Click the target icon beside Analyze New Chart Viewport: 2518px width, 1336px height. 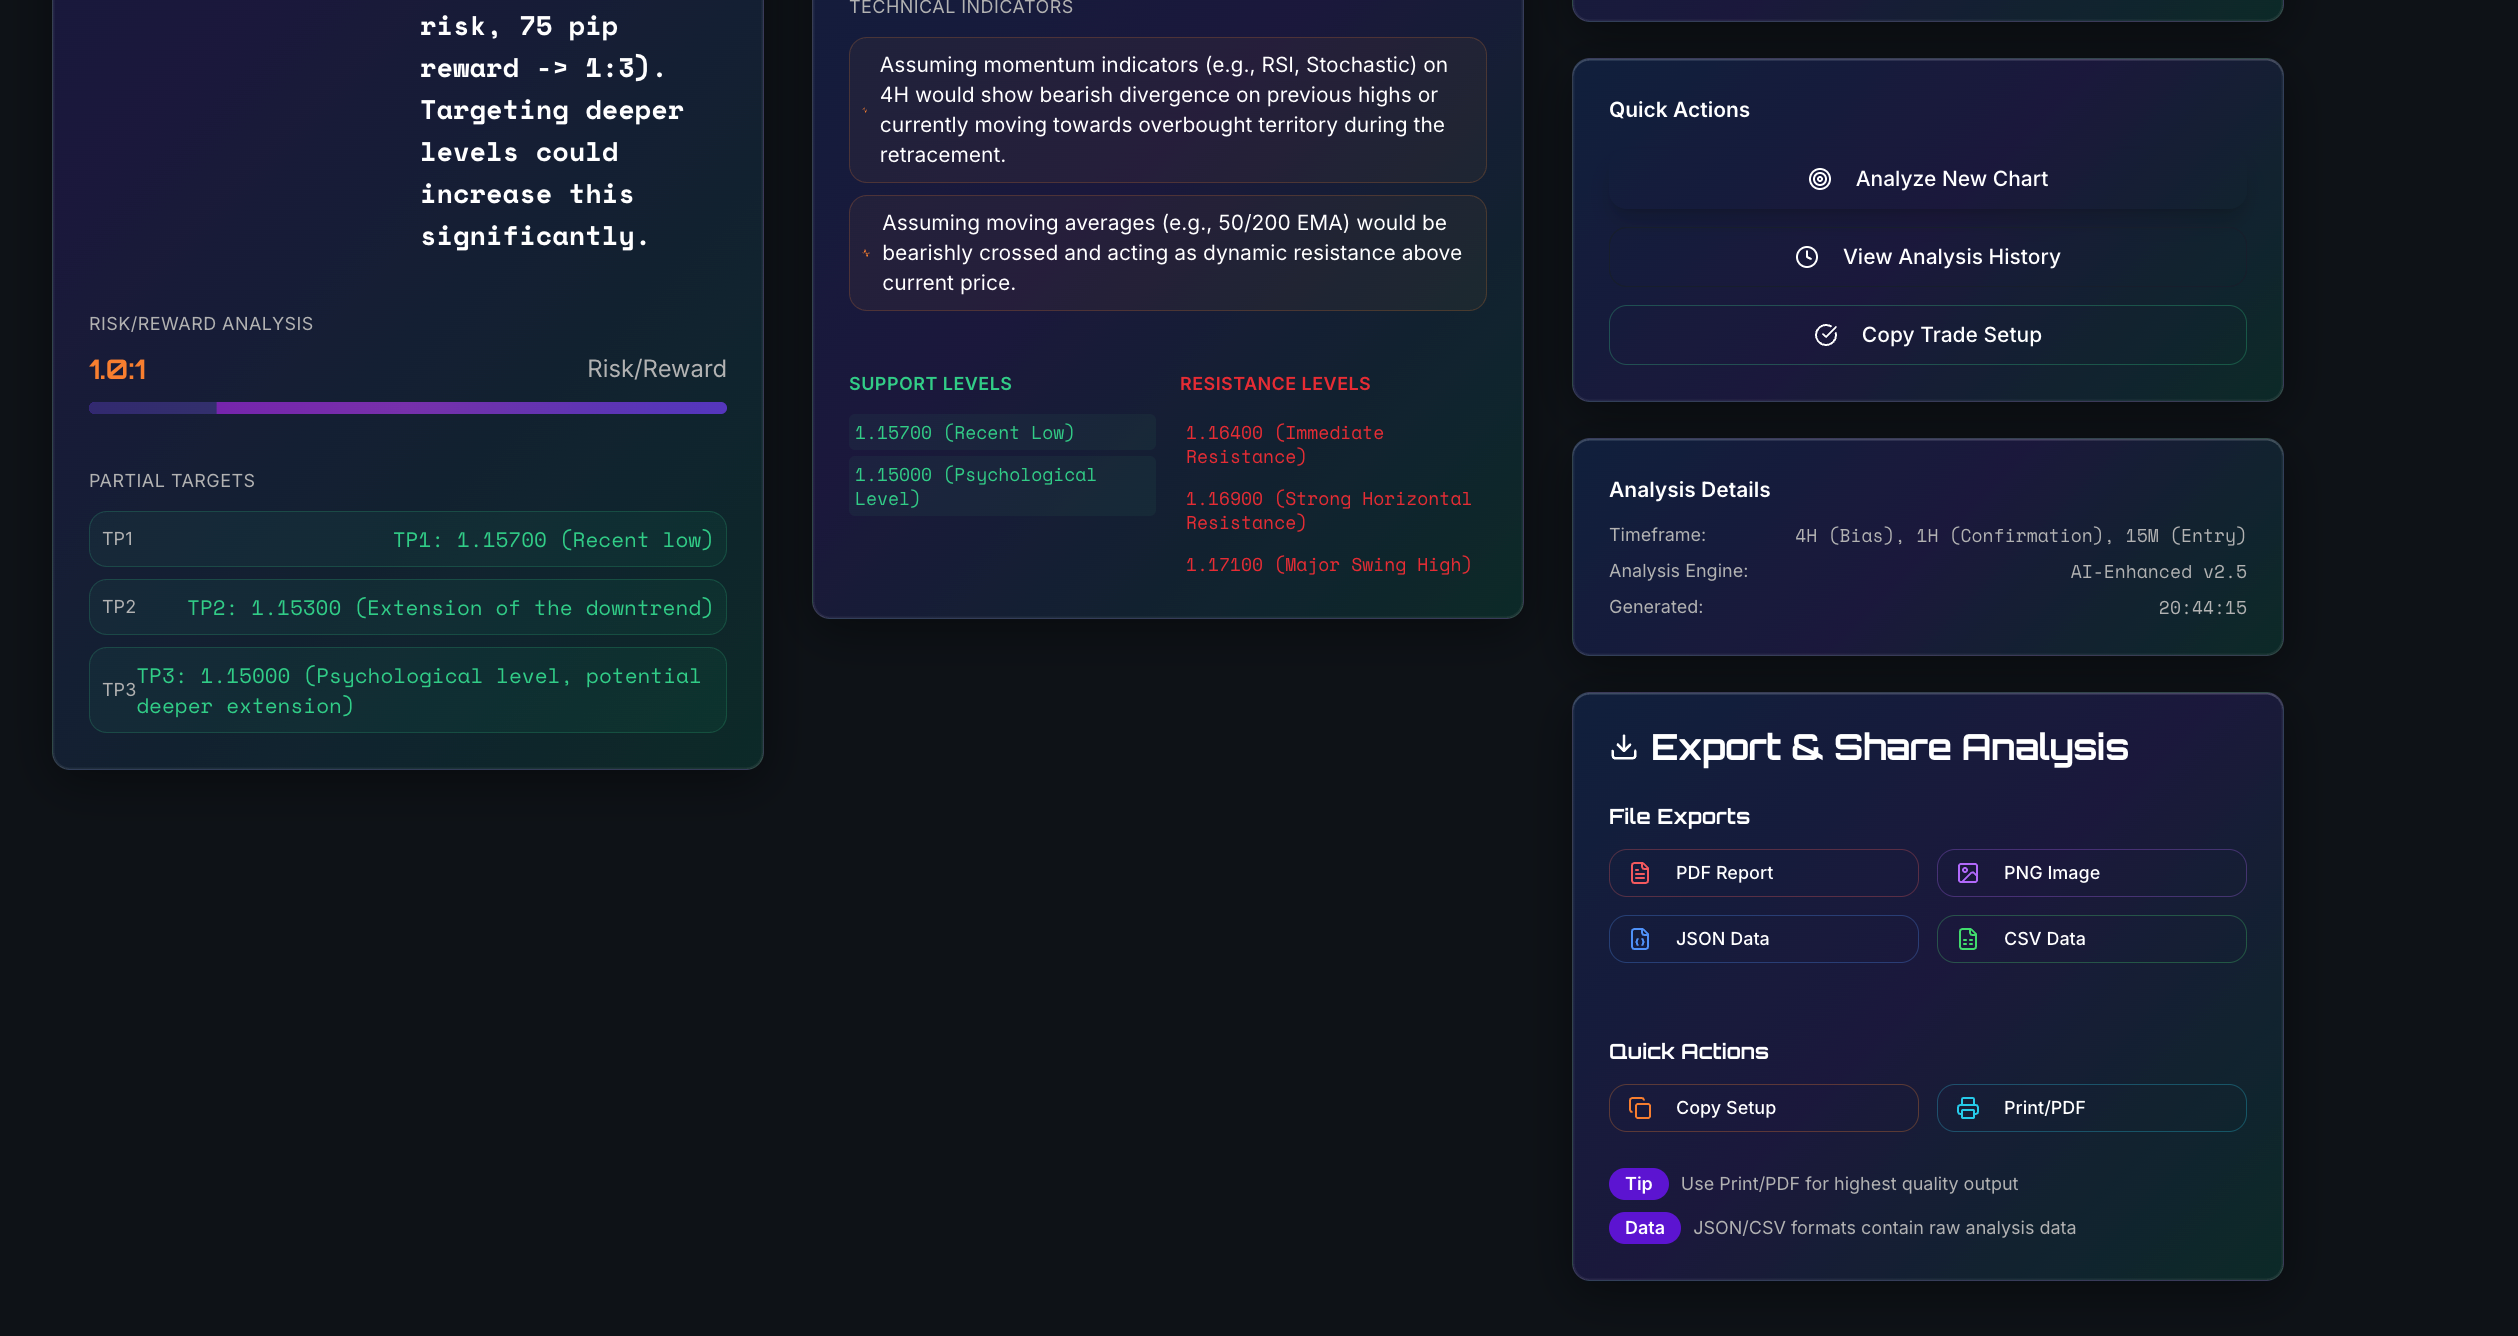pyautogui.click(x=1820, y=179)
